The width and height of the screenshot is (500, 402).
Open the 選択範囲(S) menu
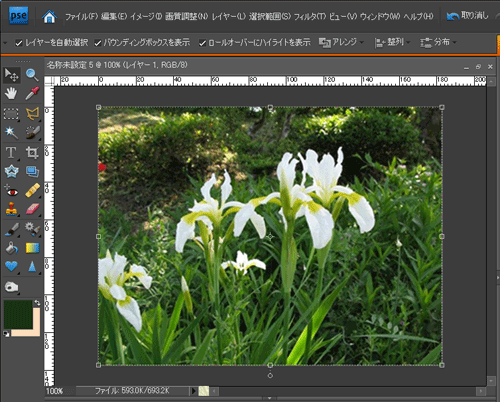pyautogui.click(x=270, y=16)
